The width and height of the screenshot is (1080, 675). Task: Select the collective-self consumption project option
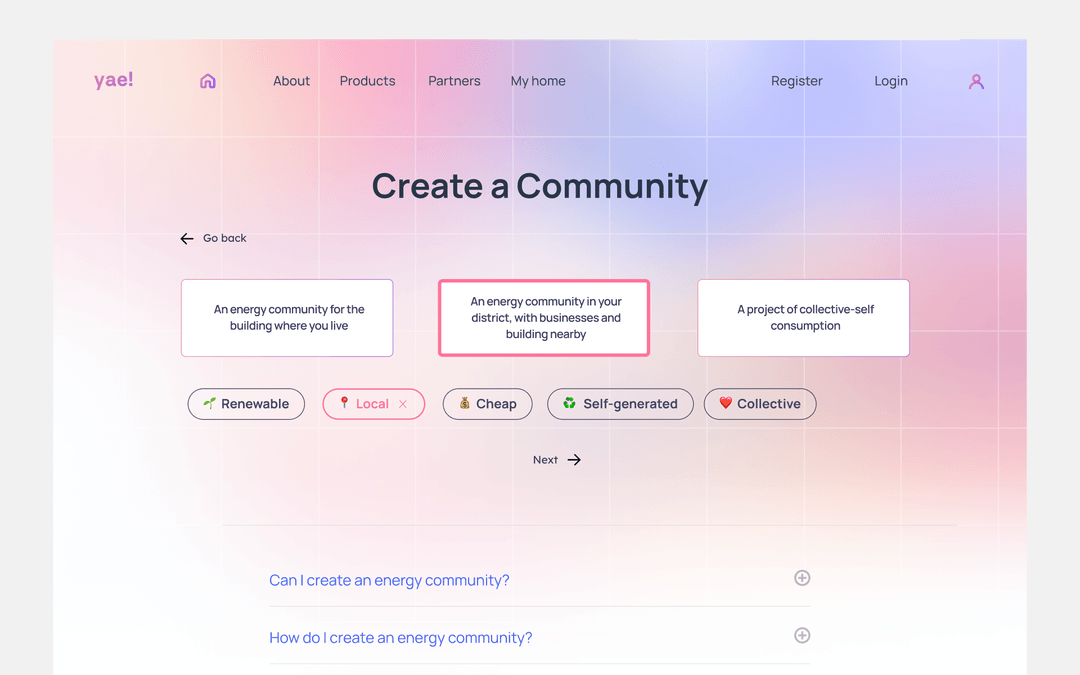803,317
